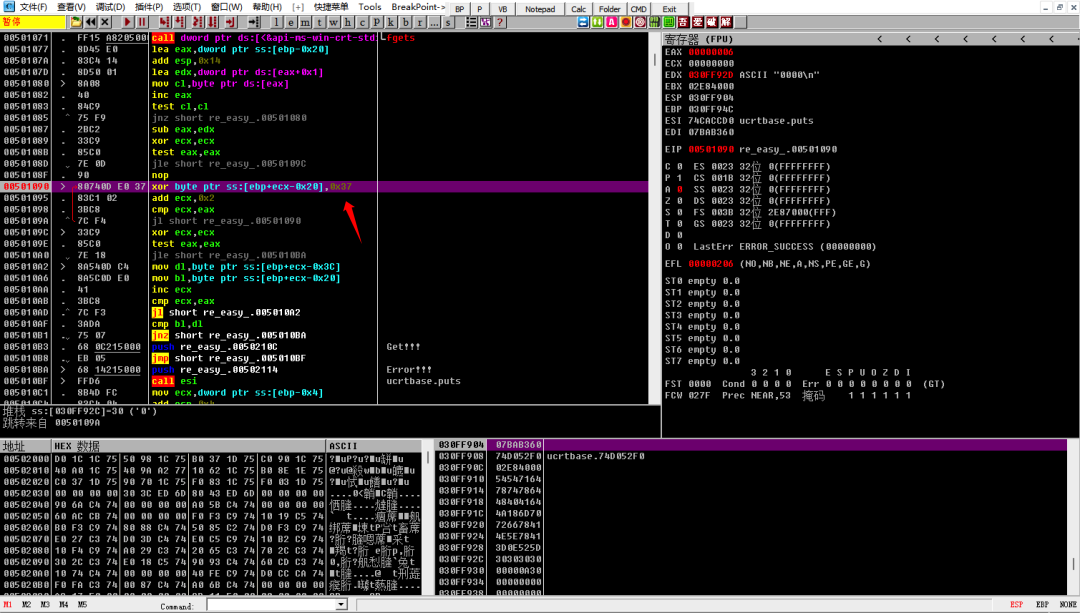Click the trace over toolbar icon

tap(212, 22)
